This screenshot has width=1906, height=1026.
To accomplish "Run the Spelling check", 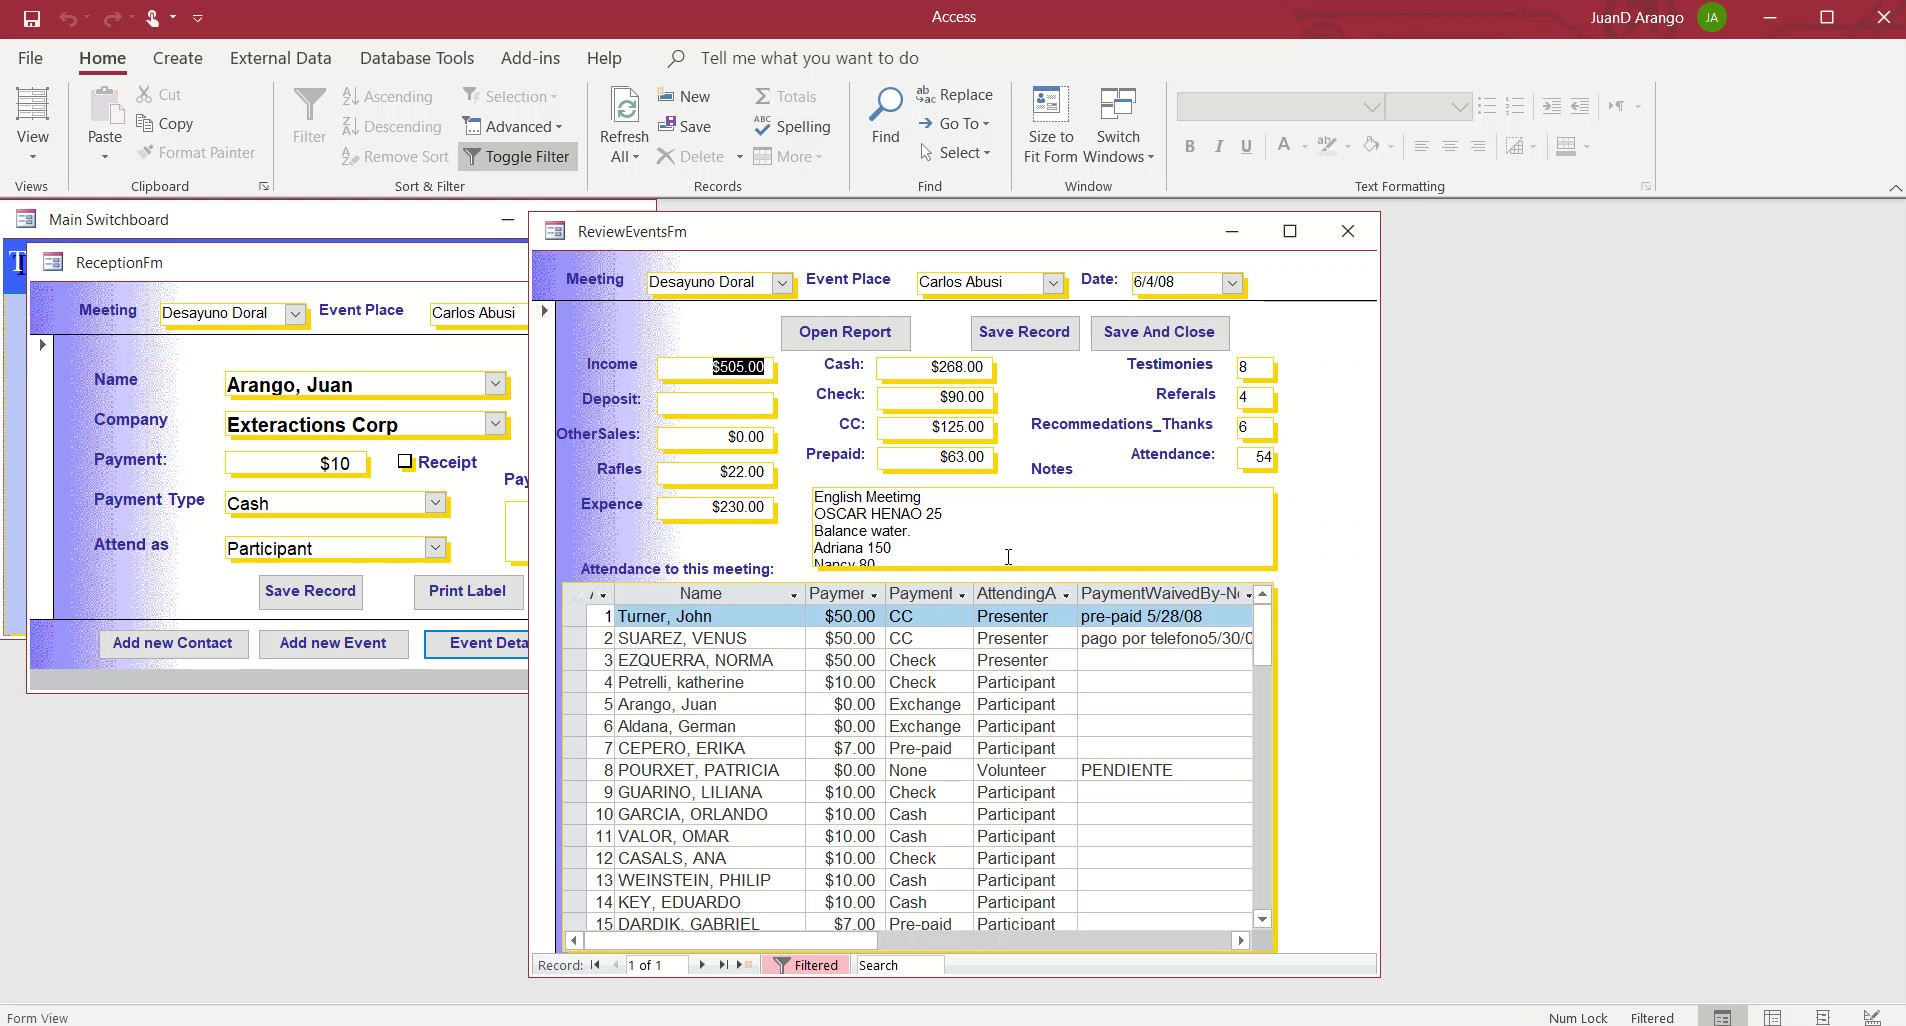I will (792, 127).
